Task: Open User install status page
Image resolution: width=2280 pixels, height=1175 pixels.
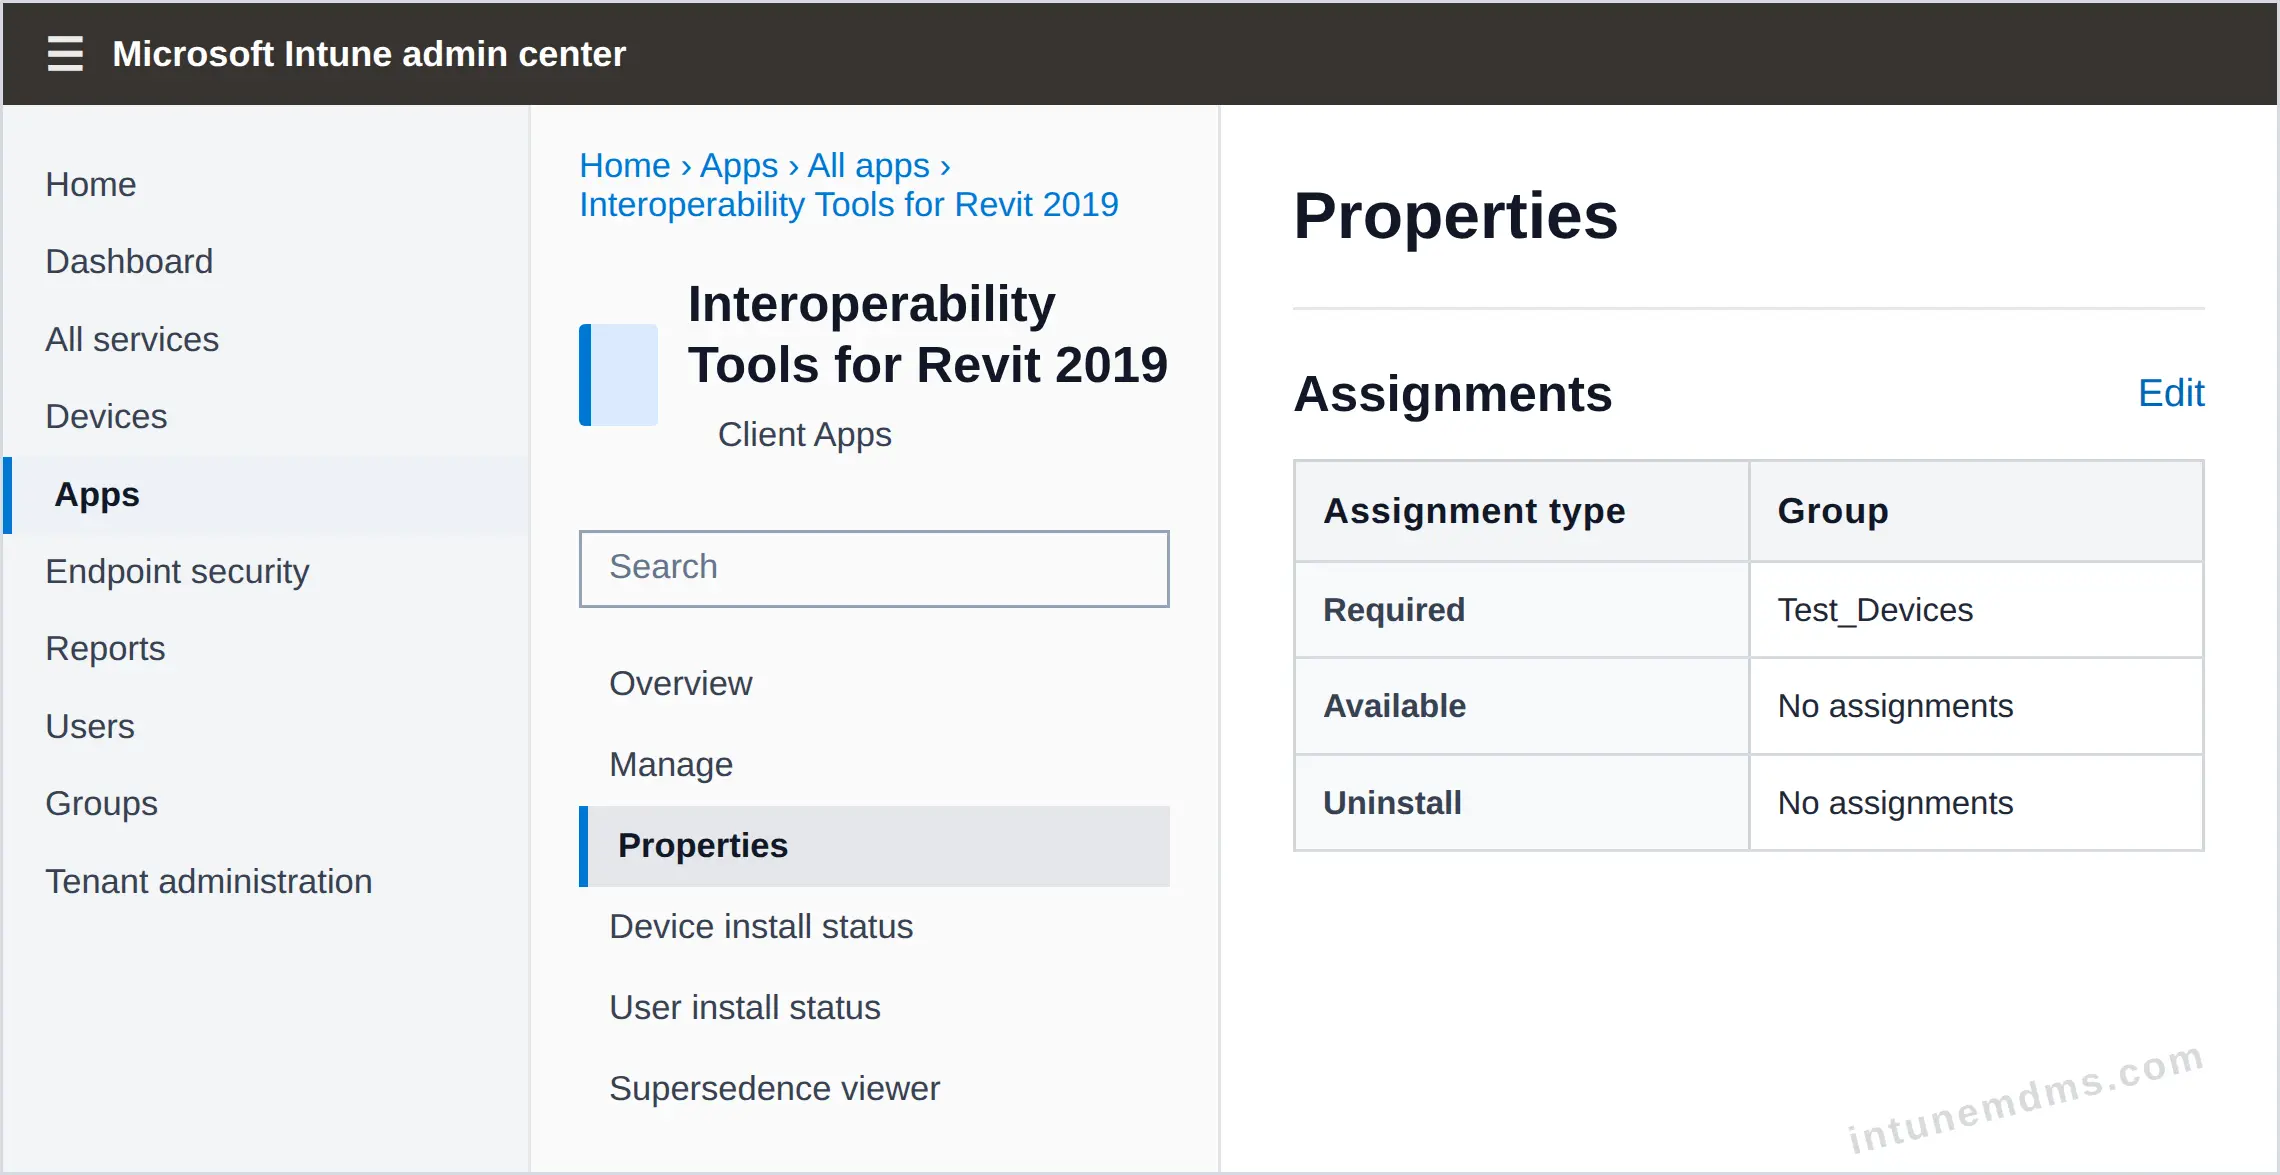Action: [x=745, y=1007]
